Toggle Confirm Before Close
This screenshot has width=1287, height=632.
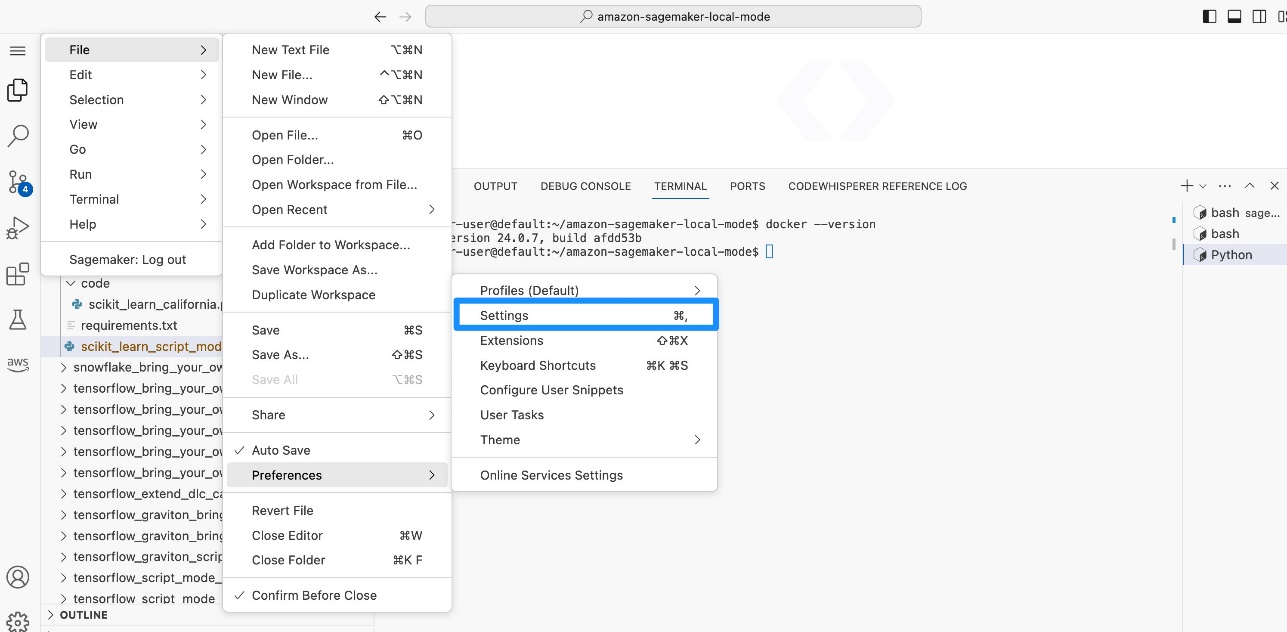point(337,595)
